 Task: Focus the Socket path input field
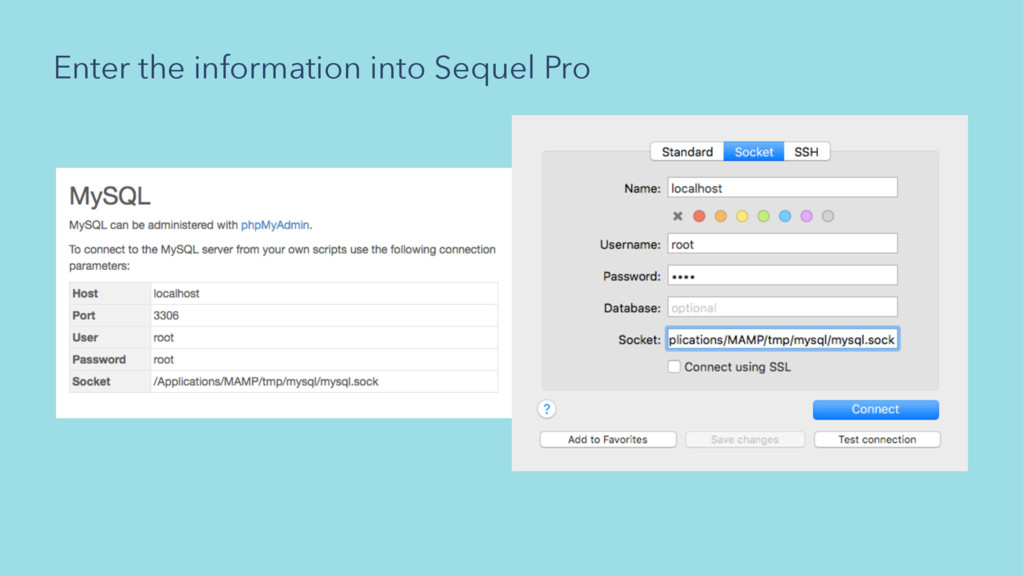tap(782, 340)
